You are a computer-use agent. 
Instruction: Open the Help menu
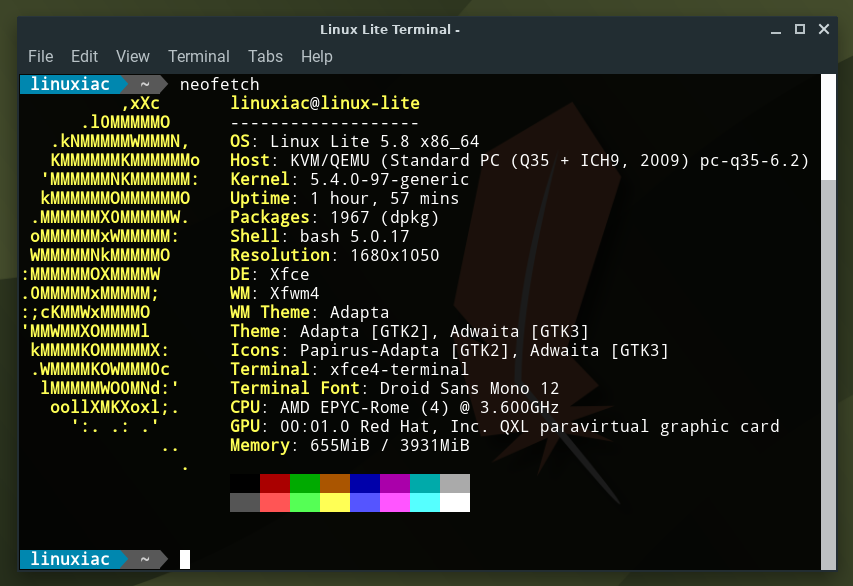tap(317, 56)
